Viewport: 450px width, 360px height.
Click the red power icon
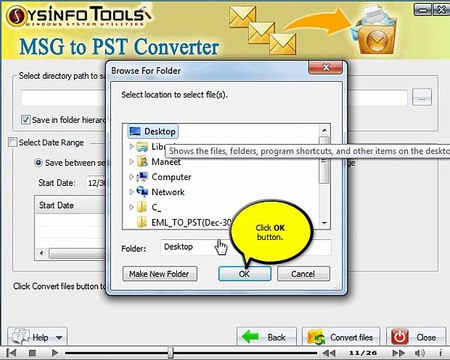[x=400, y=337]
